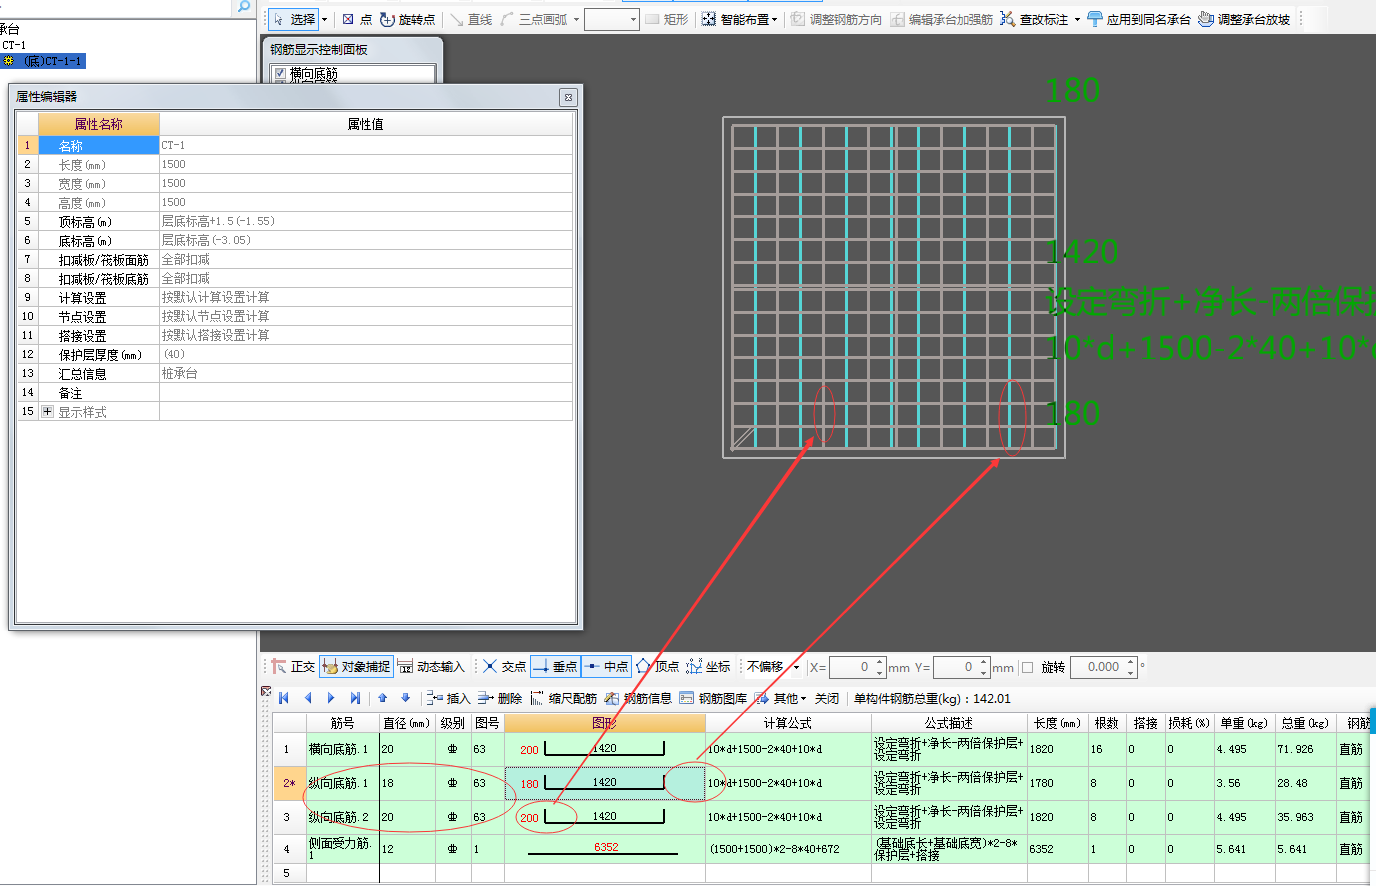The width and height of the screenshot is (1376, 886).
Task: Click 缩尺配筋 scaled rebar tool
Action: [x=563, y=698]
